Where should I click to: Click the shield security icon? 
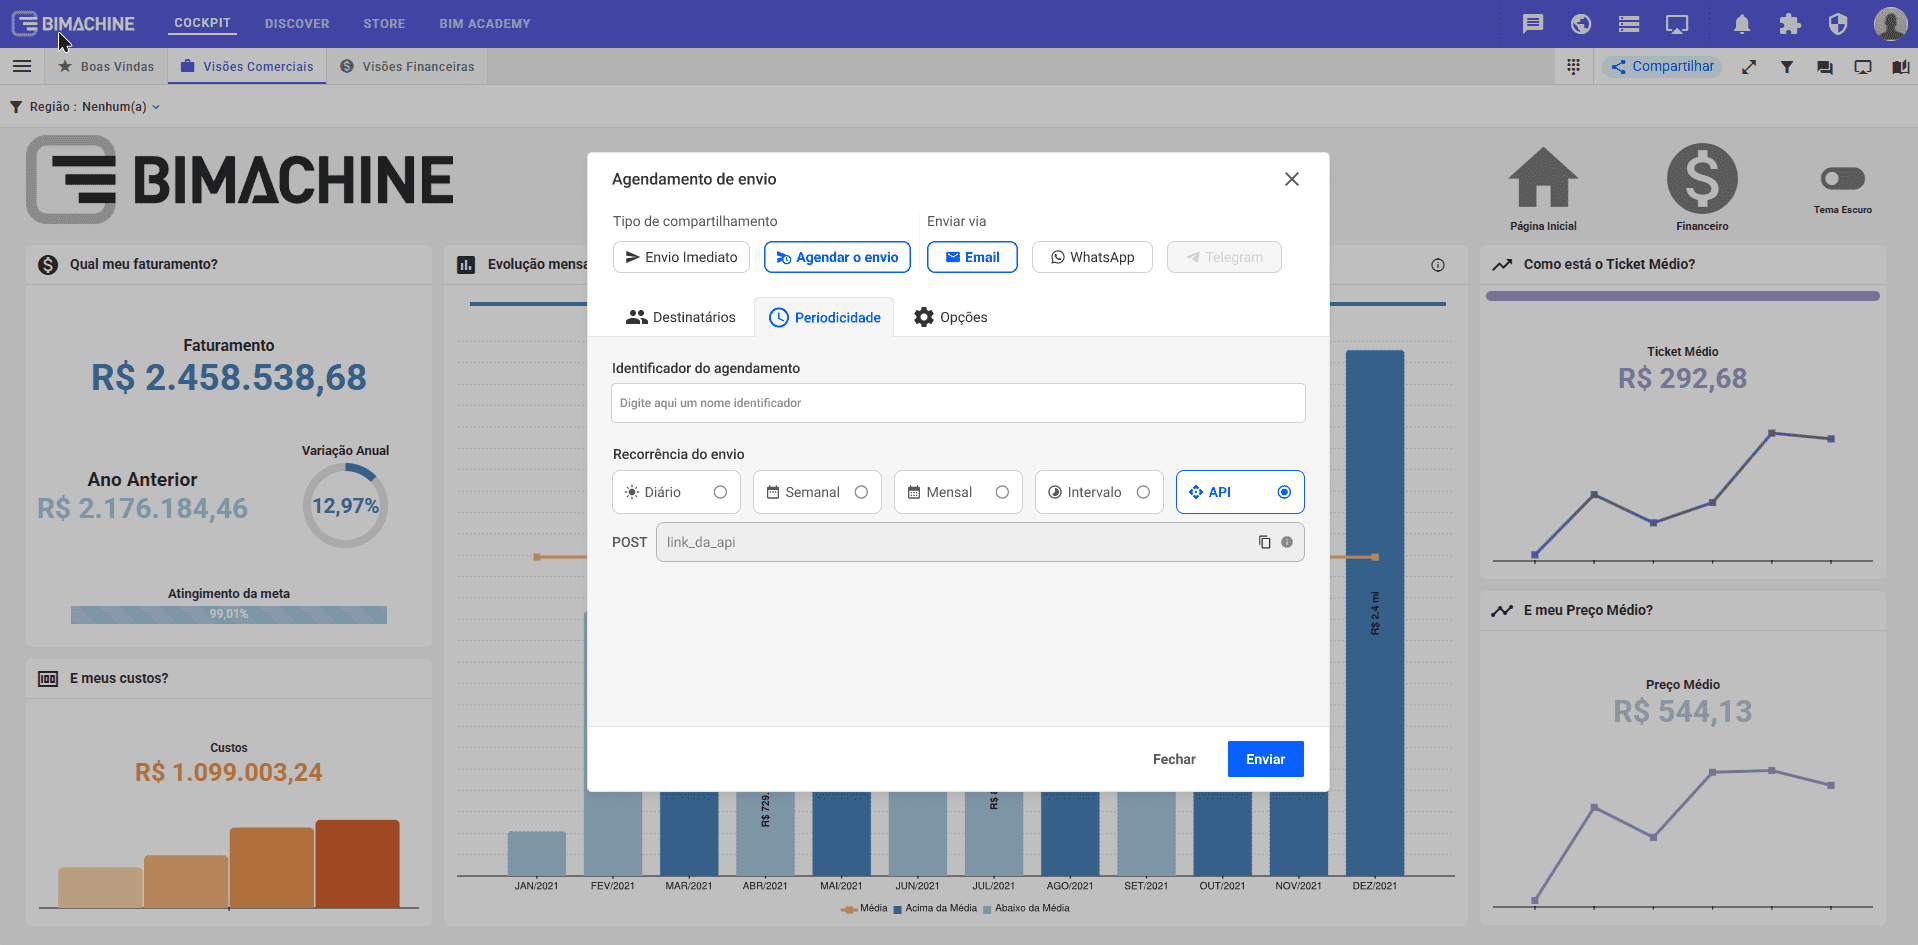click(1838, 24)
